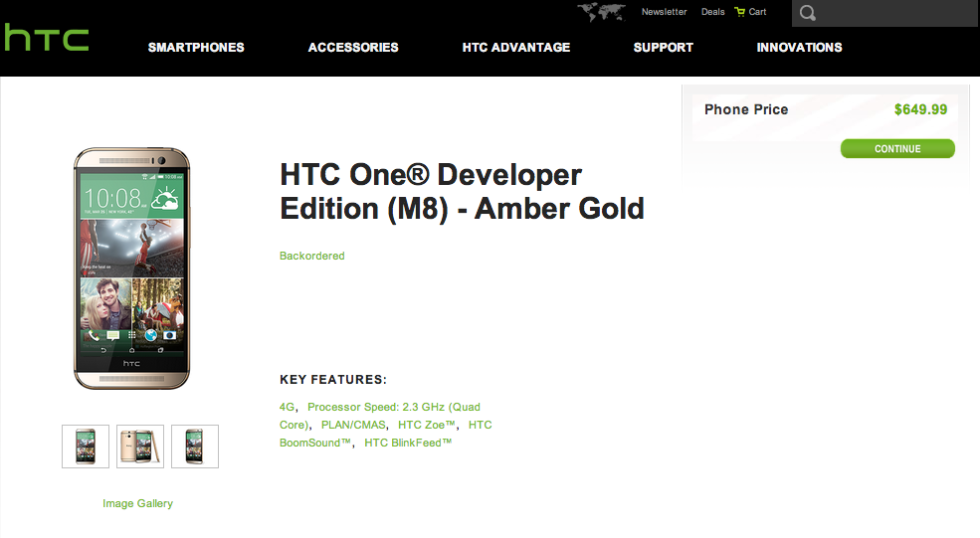Open the Accessories menu

click(353, 47)
